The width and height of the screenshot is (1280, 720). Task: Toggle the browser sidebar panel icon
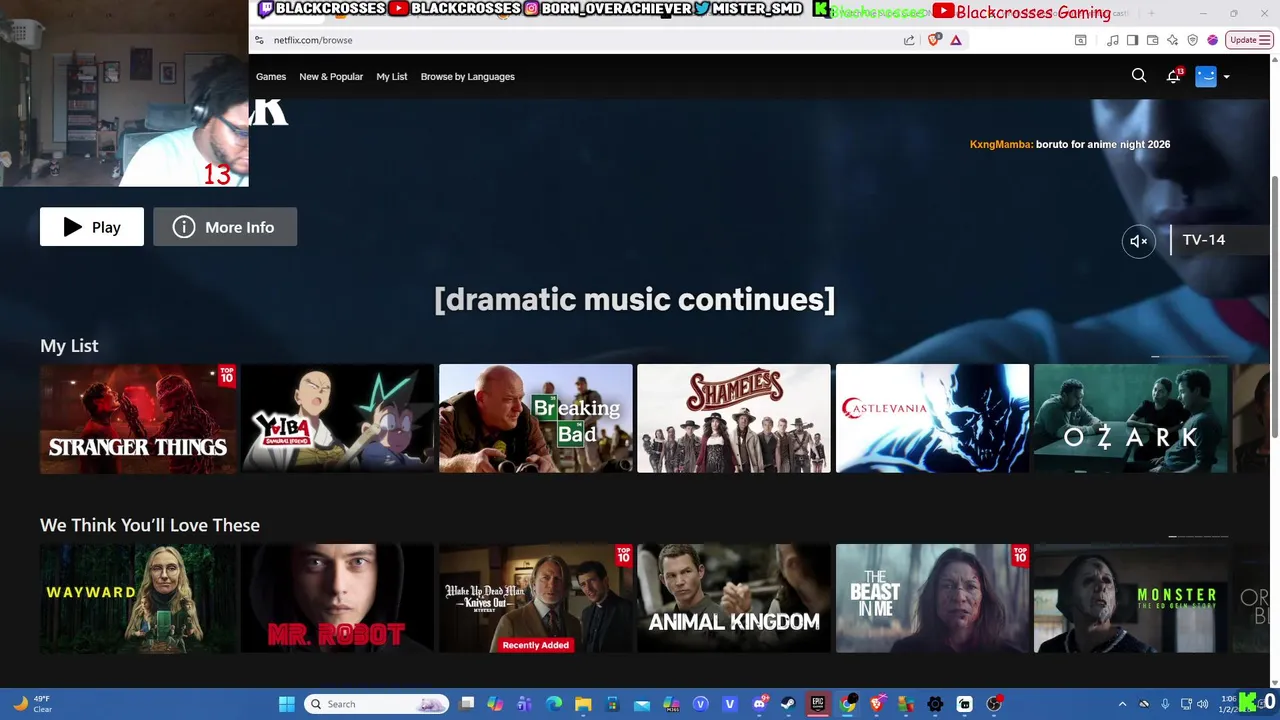pos(1132,40)
